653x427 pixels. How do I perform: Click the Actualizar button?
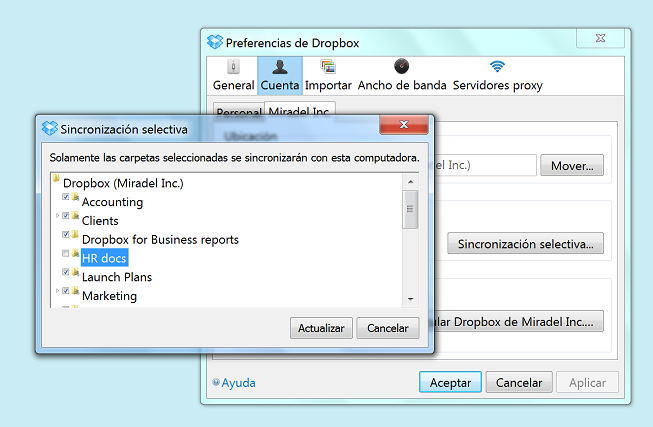coord(321,328)
